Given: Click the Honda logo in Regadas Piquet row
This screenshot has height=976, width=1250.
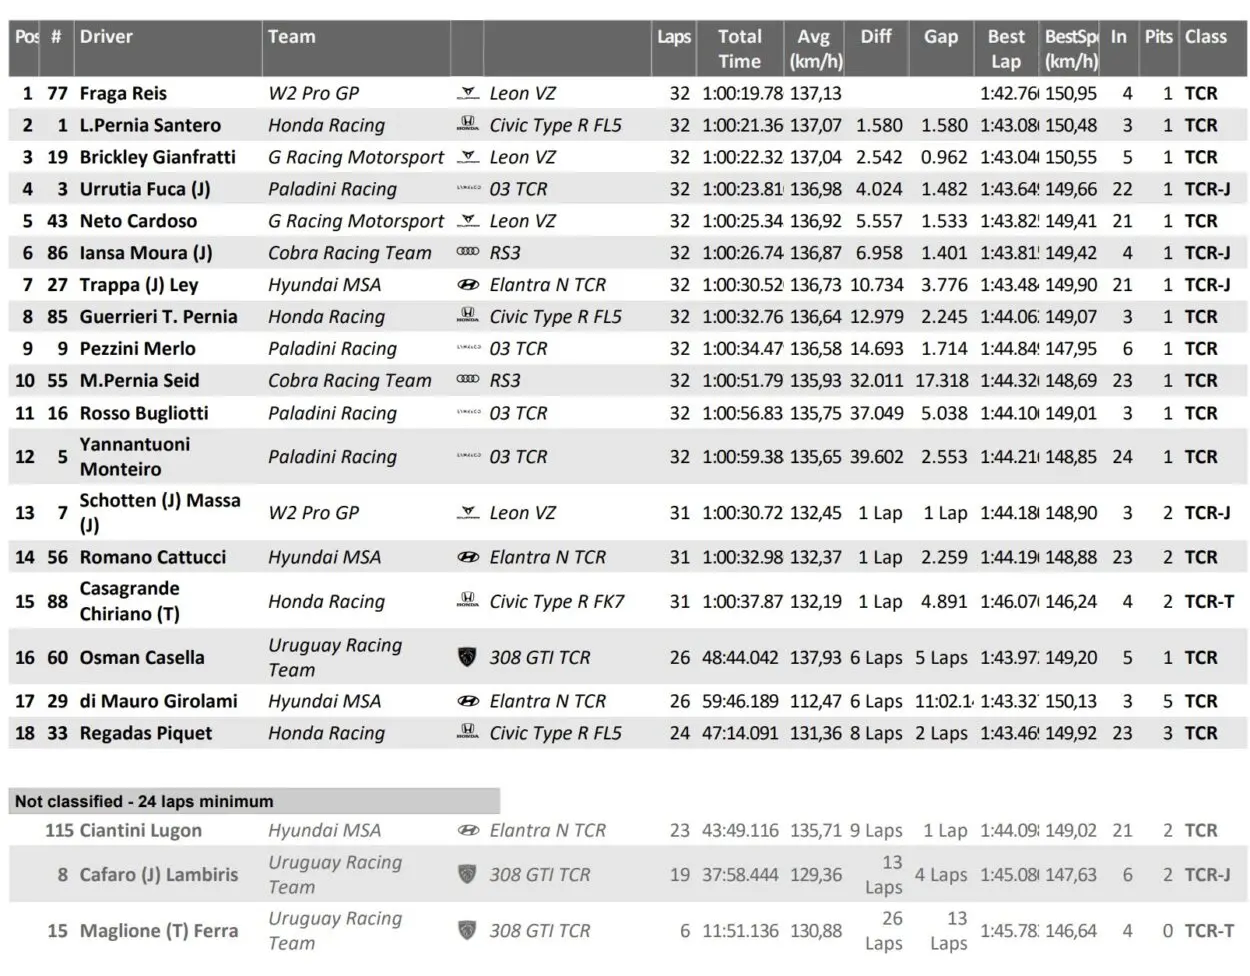Looking at the screenshot, I should (x=467, y=733).
